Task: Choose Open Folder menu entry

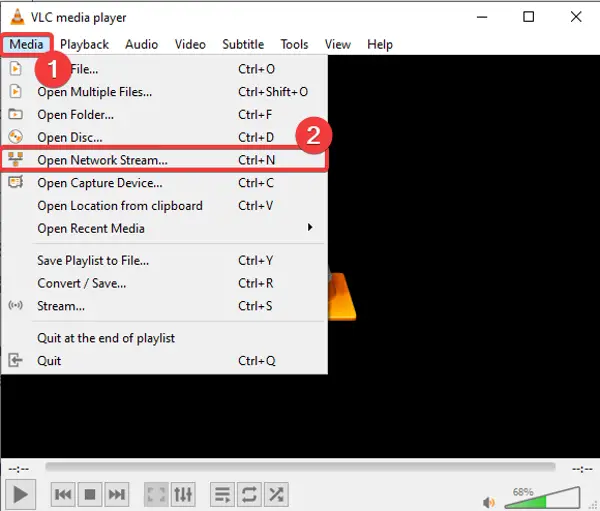Action: (x=165, y=114)
